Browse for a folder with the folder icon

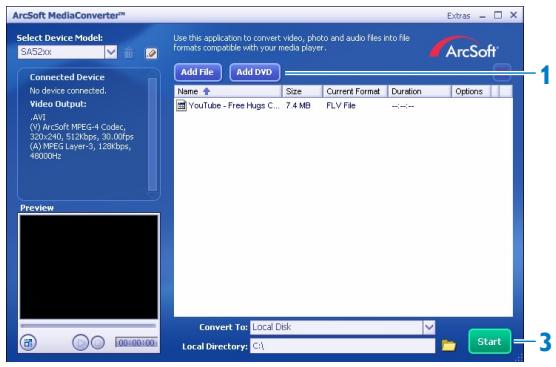449,345
